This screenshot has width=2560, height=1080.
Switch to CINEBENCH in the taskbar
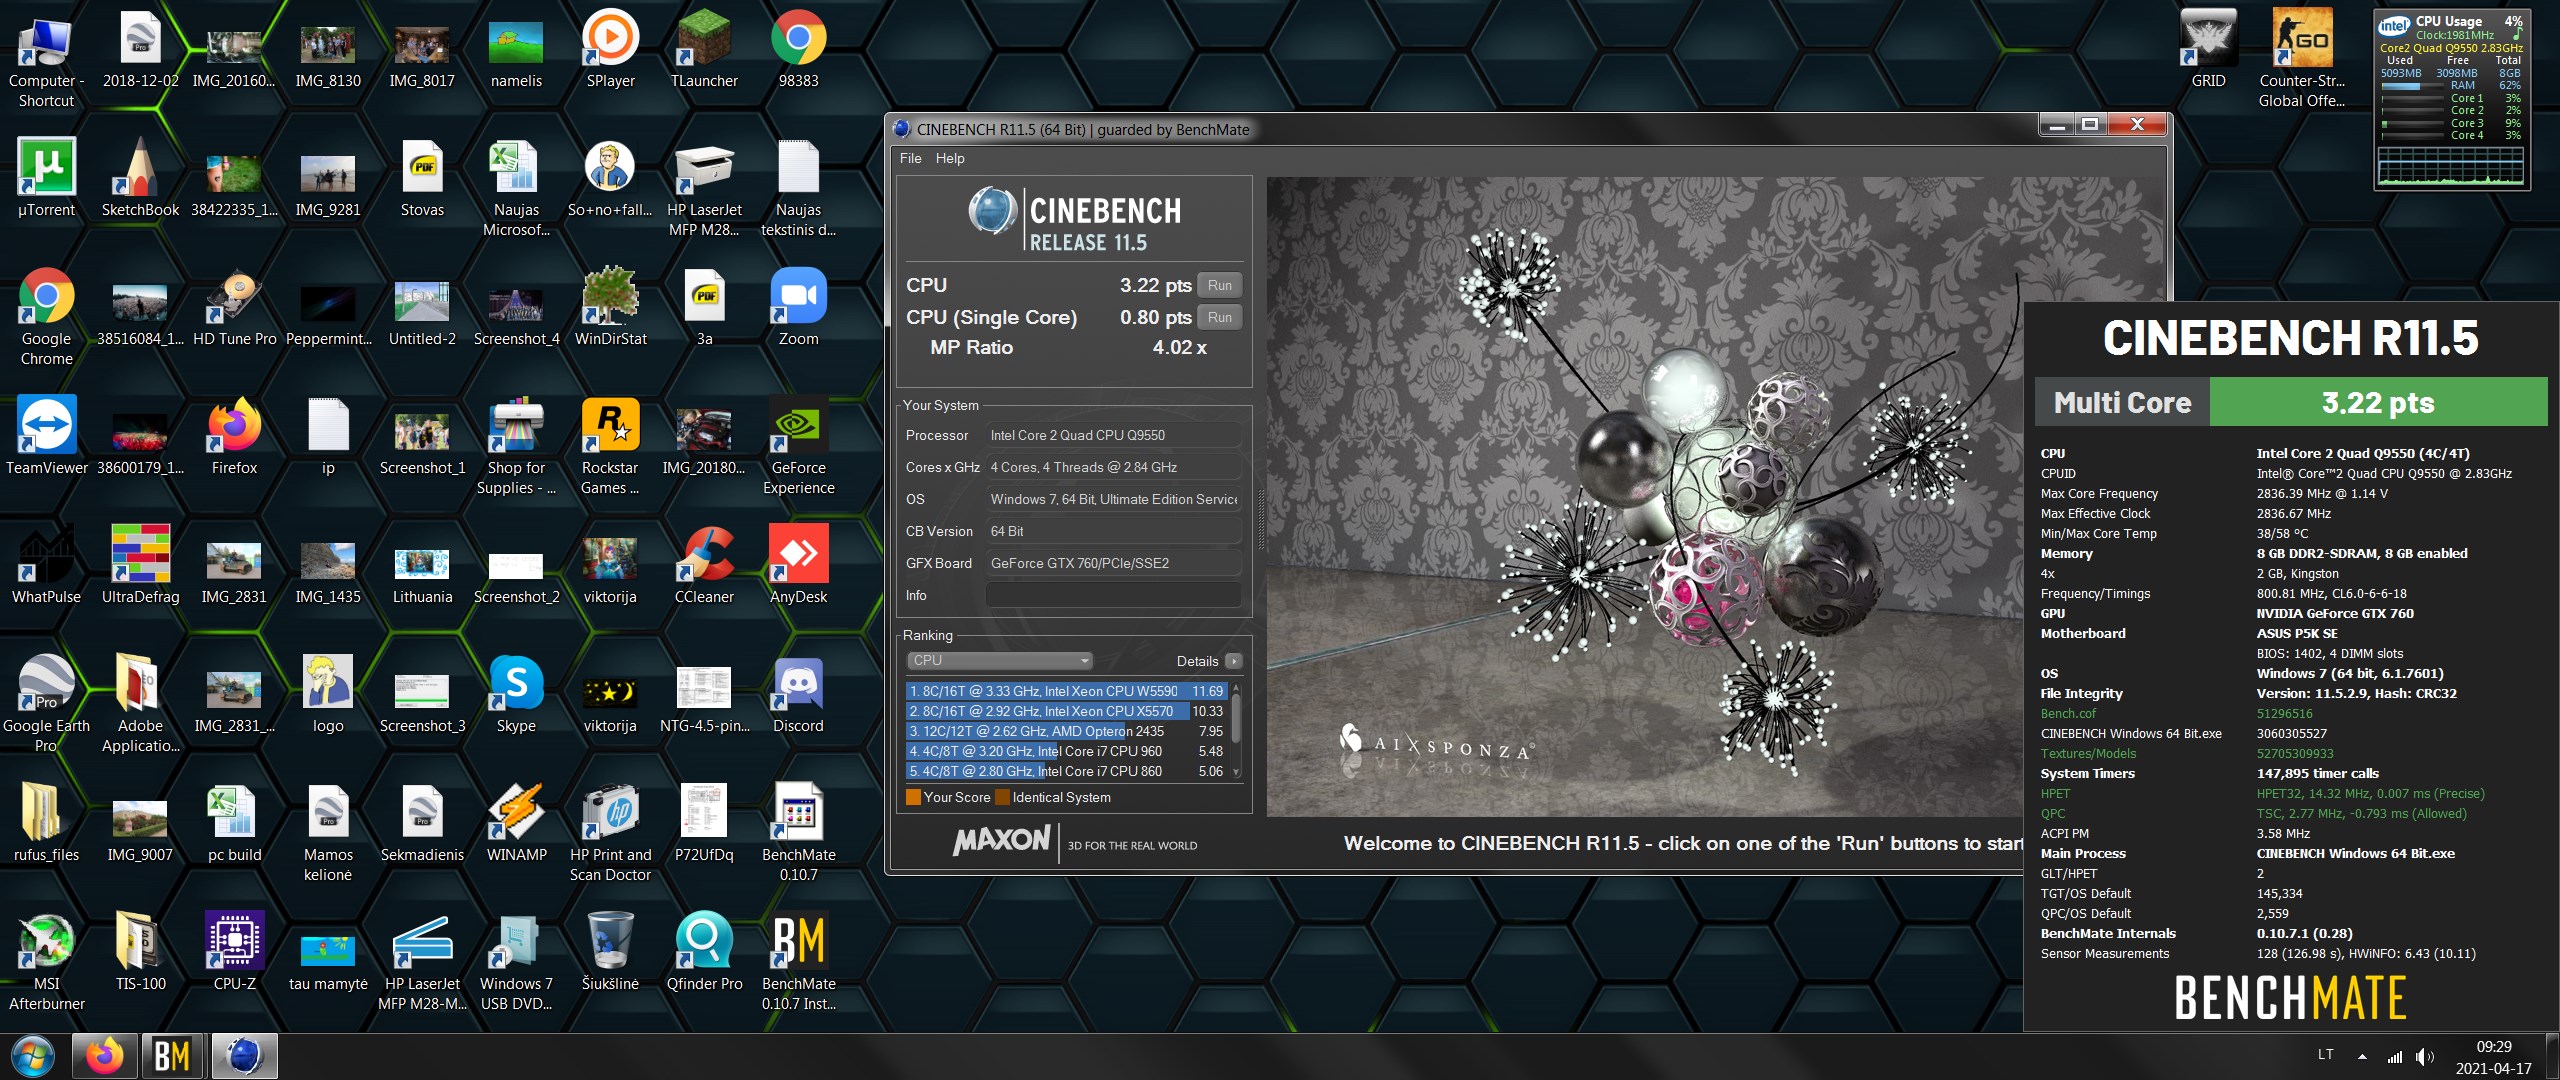[x=244, y=1056]
